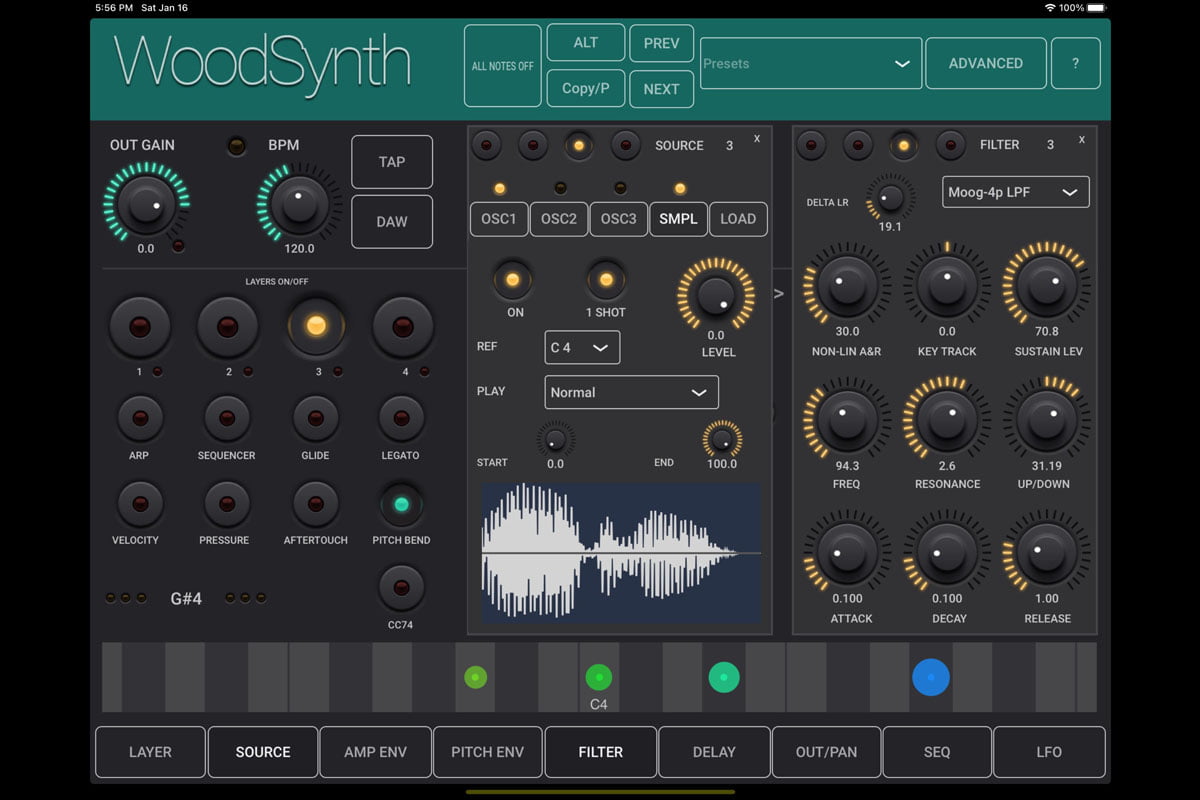Viewport: 1200px width, 800px height.
Task: Click the KEY TRACK knob
Action: click(946, 287)
